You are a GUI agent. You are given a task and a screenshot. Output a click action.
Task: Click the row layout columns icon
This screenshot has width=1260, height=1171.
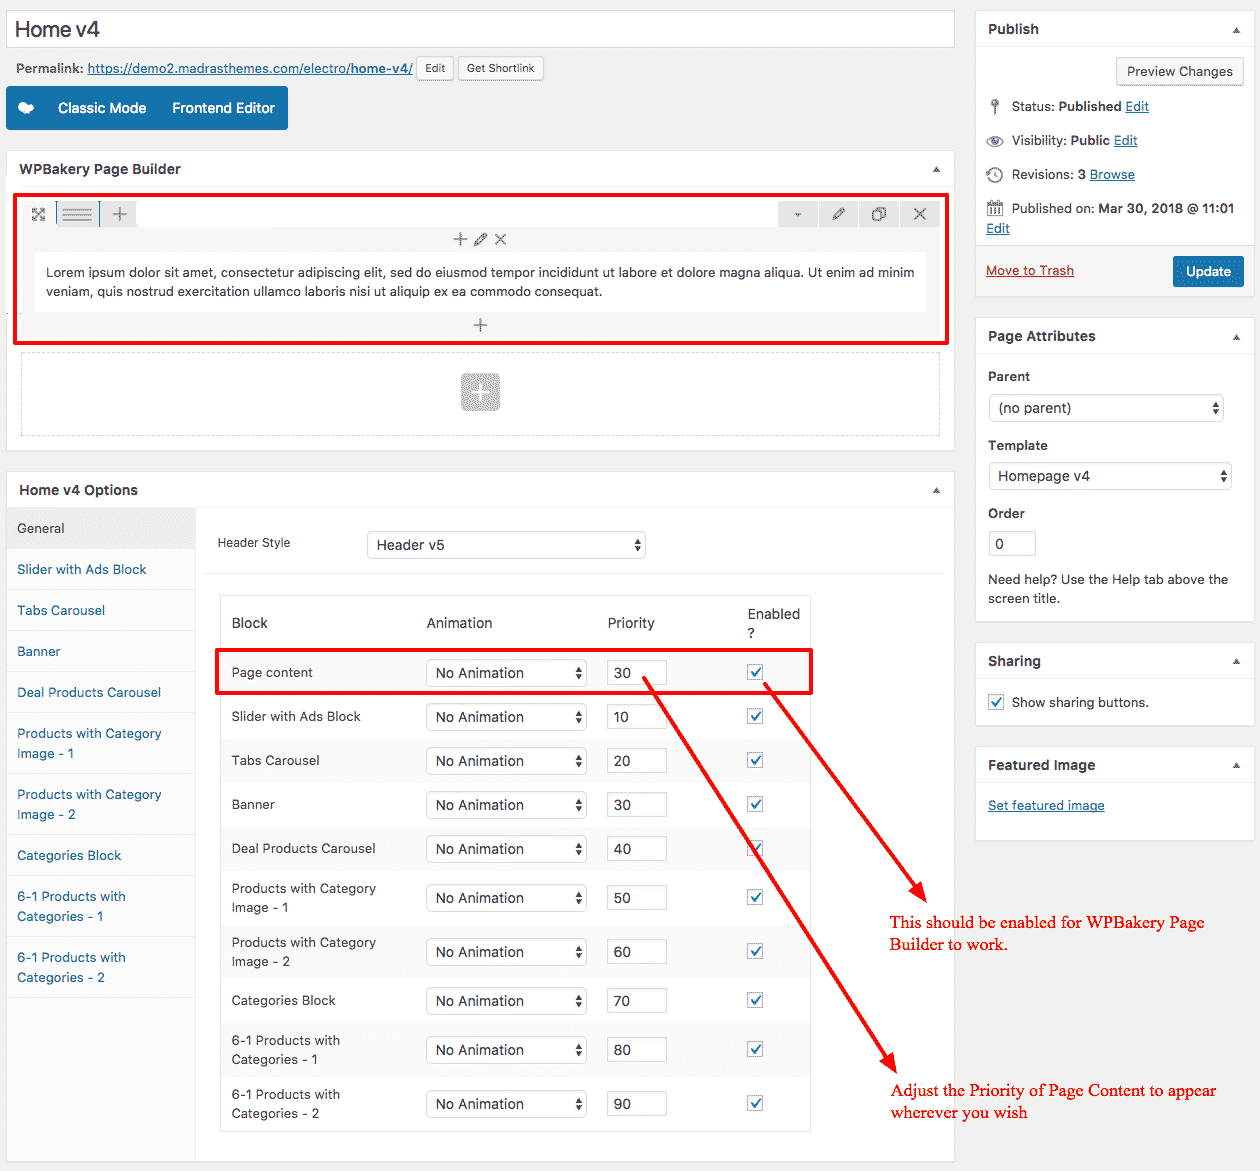[x=77, y=214]
